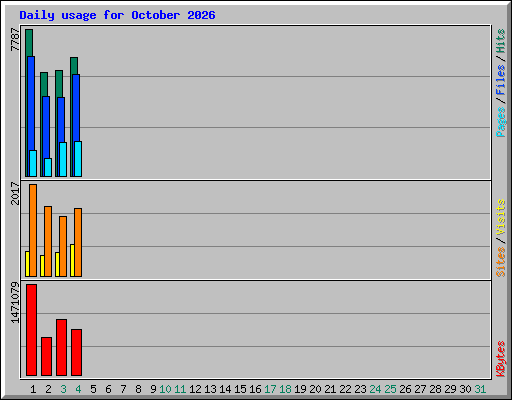Click the Visits legend label
The height and width of the screenshot is (400, 512).
(500, 218)
